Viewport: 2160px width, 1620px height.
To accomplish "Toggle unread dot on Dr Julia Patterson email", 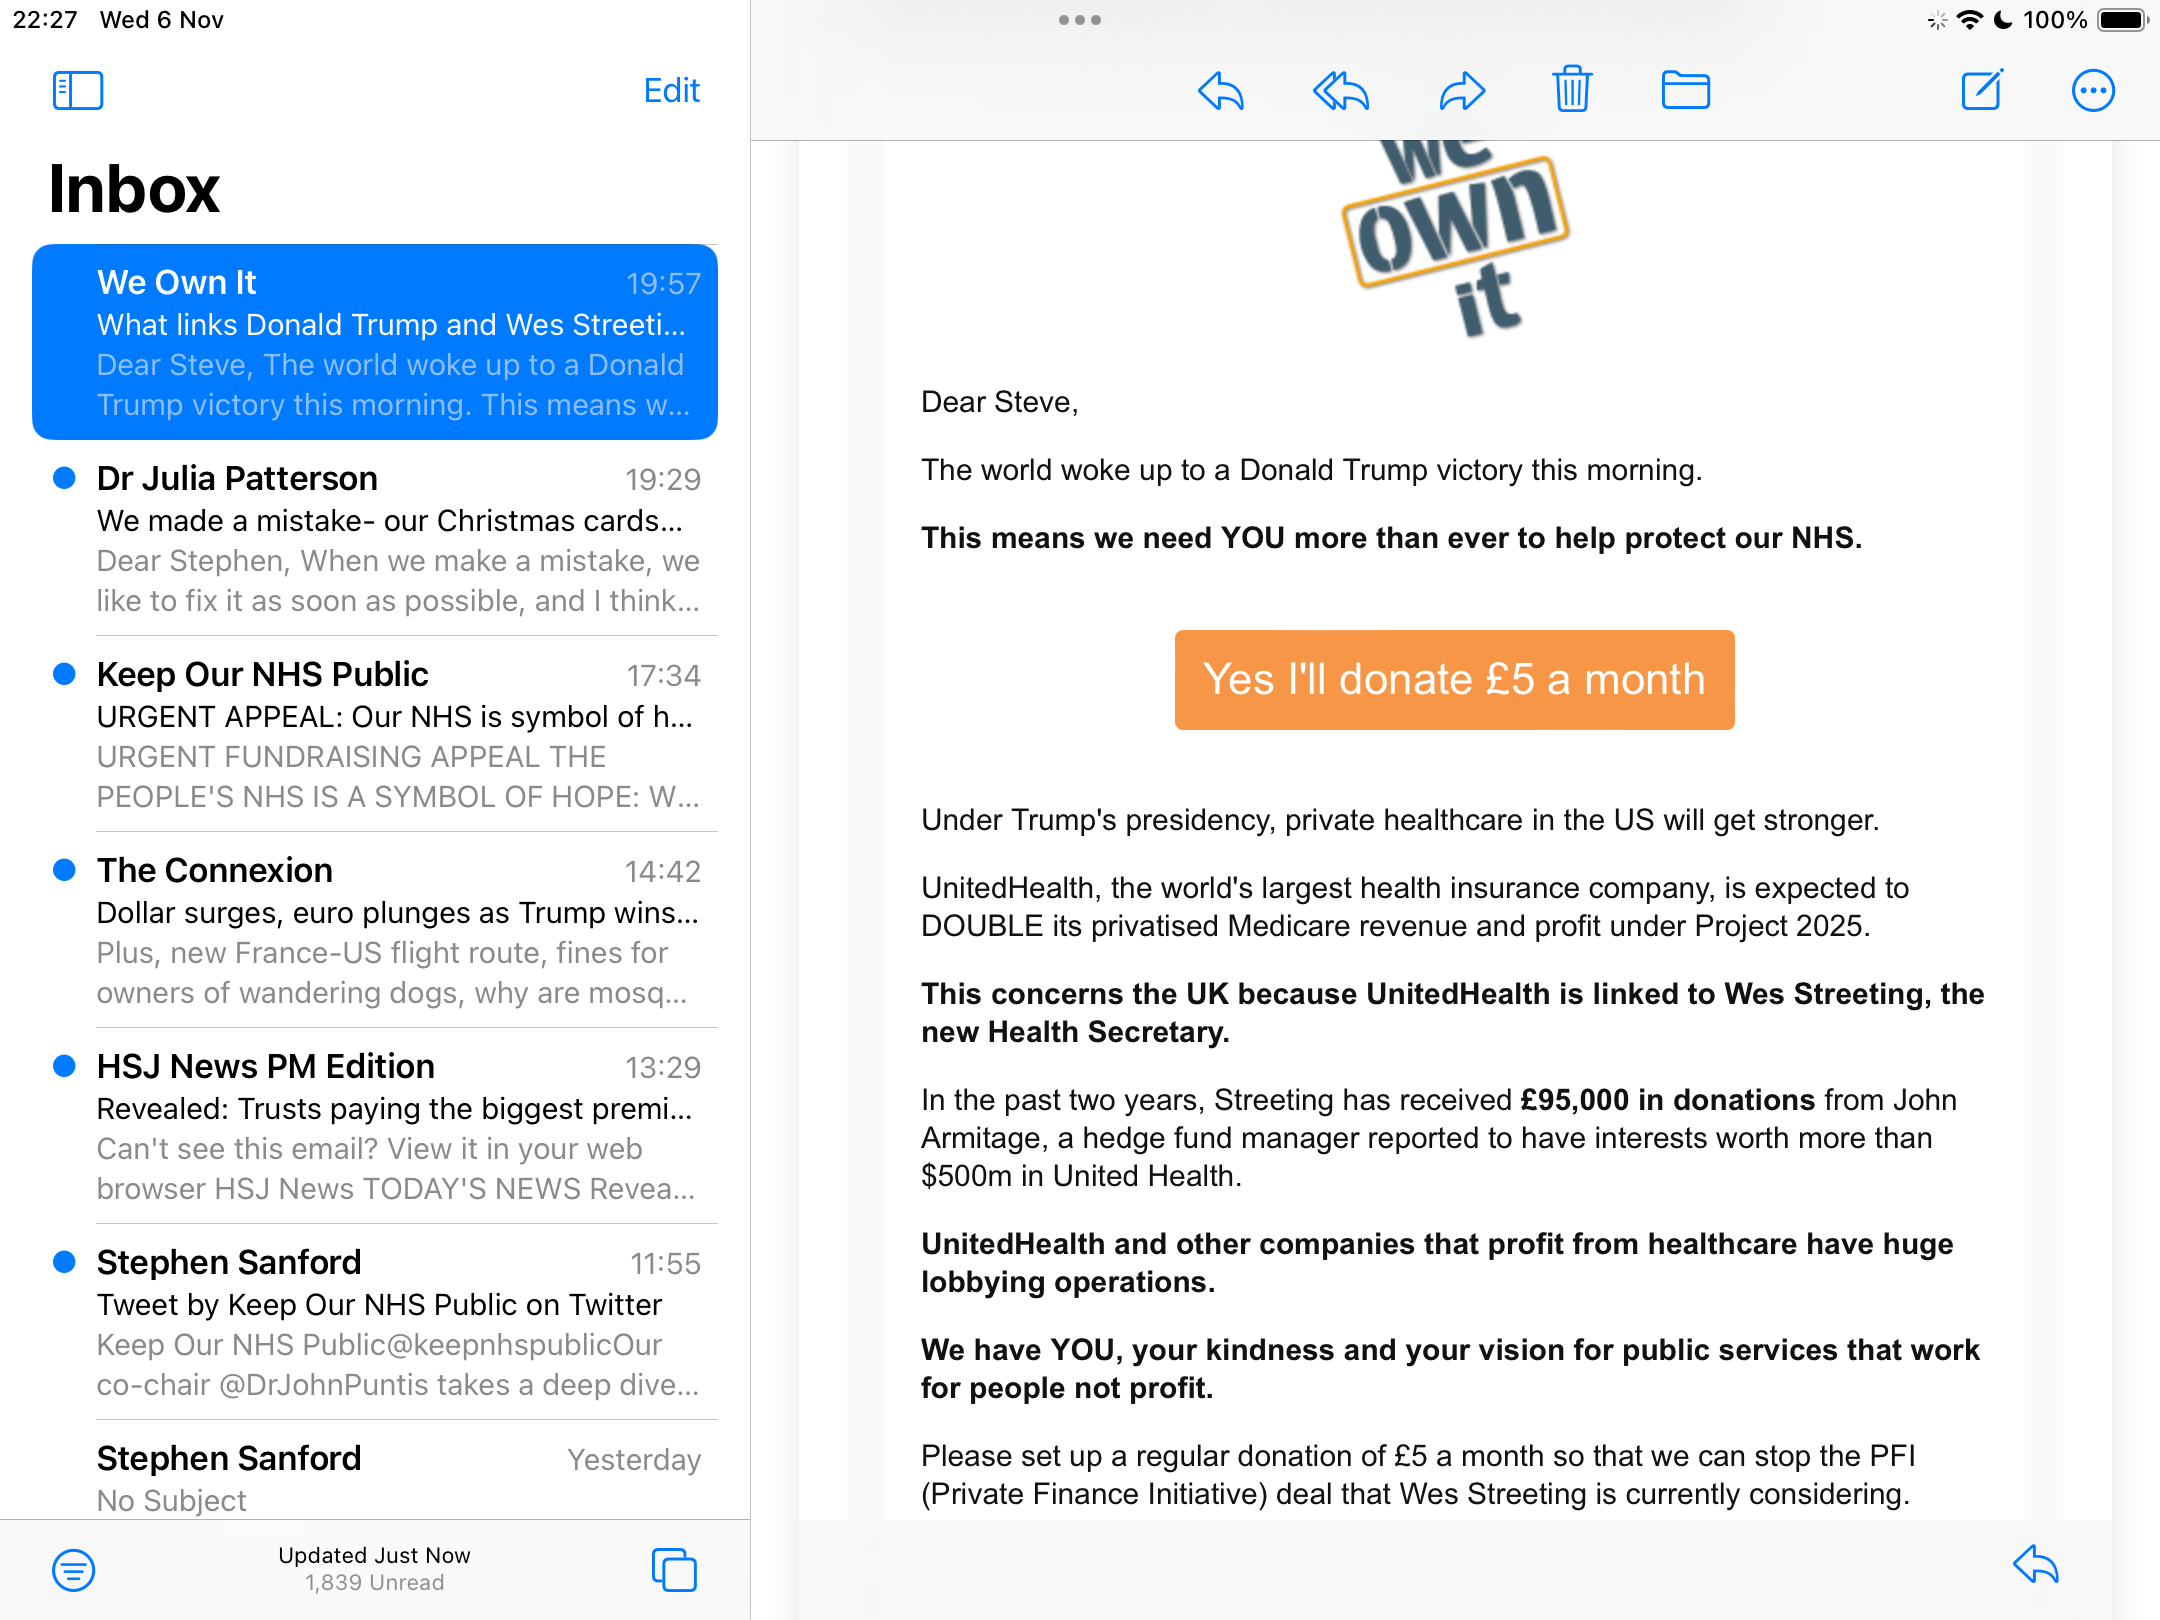I will [x=64, y=478].
